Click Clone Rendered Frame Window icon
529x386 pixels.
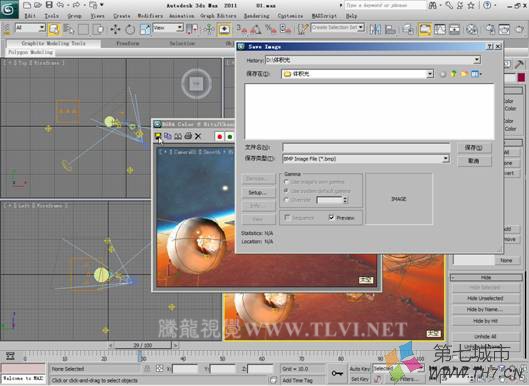coord(178,136)
